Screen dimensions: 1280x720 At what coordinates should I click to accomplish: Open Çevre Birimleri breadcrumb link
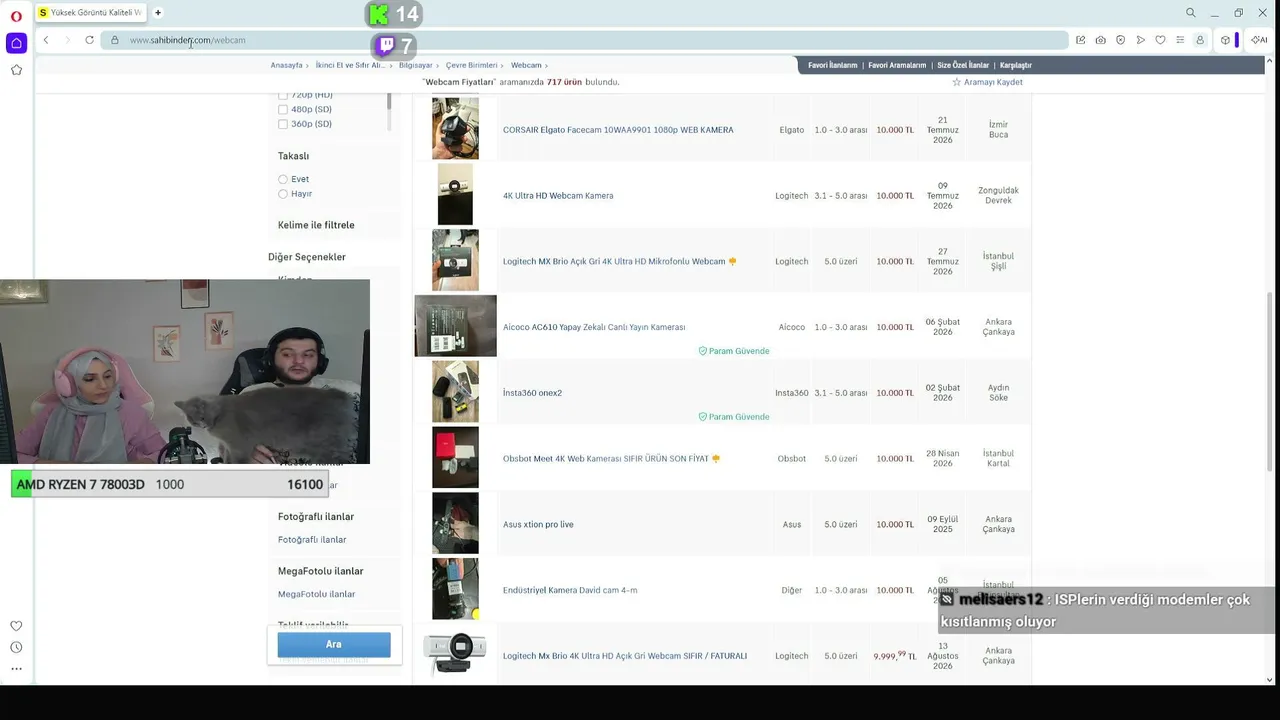tap(471, 65)
